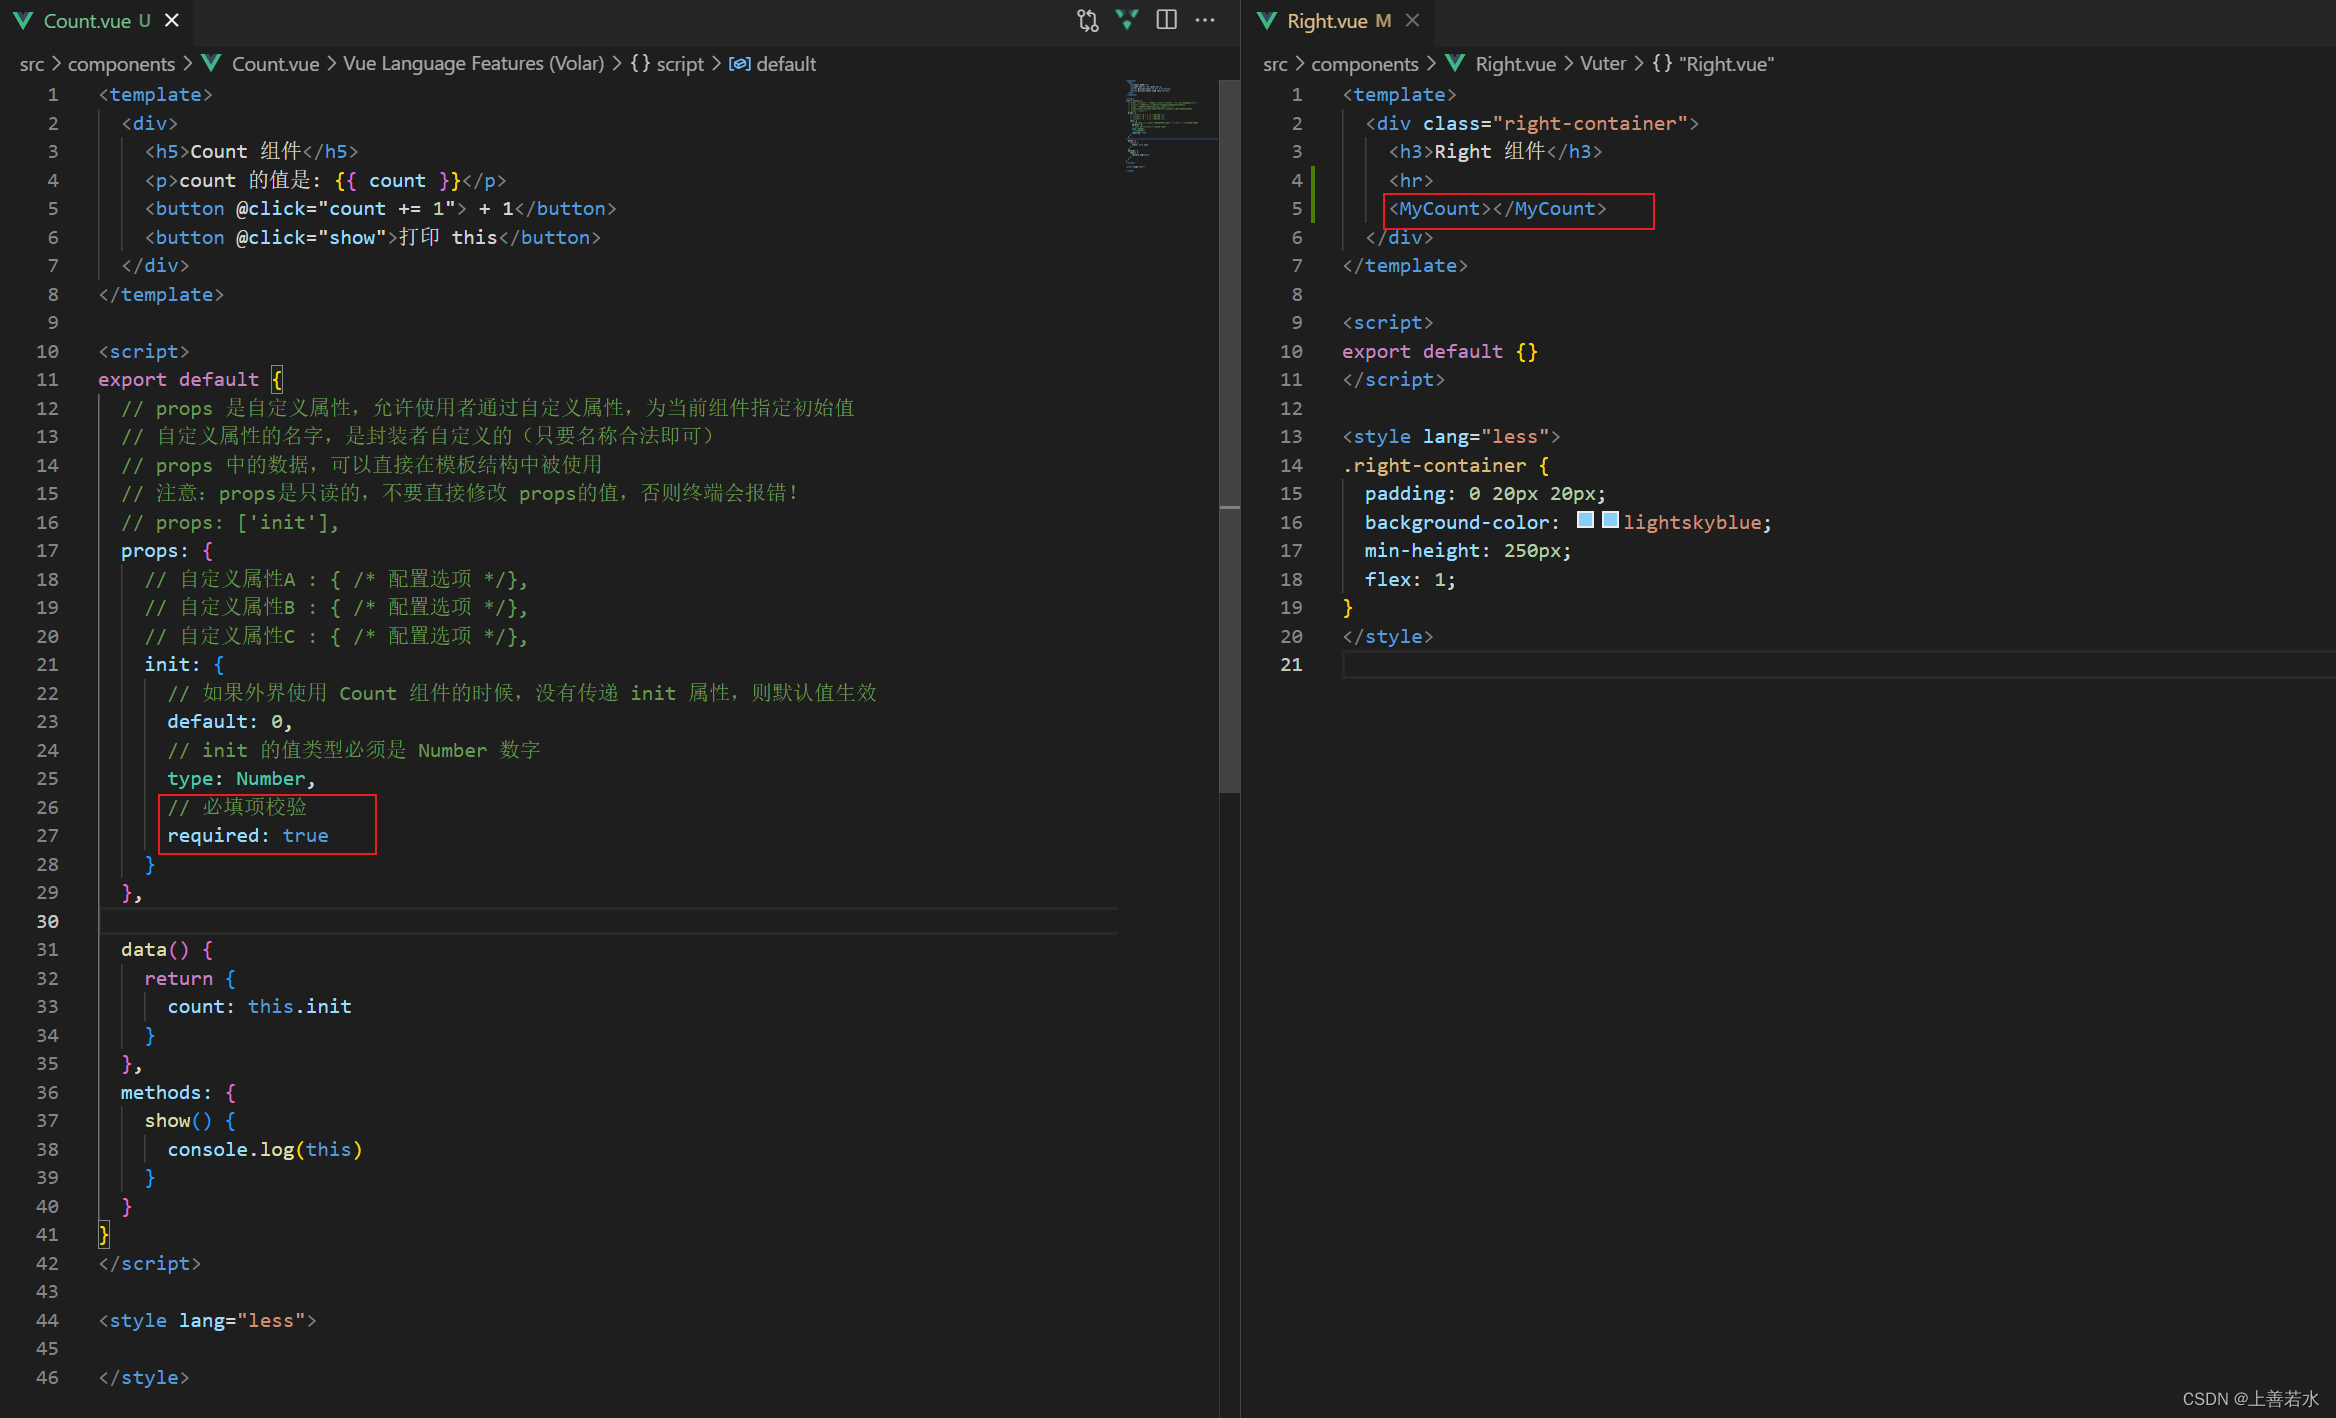The height and width of the screenshot is (1418, 2336).
Task: Click the "Right.vue" breadcrumb item
Action: [x=1726, y=63]
